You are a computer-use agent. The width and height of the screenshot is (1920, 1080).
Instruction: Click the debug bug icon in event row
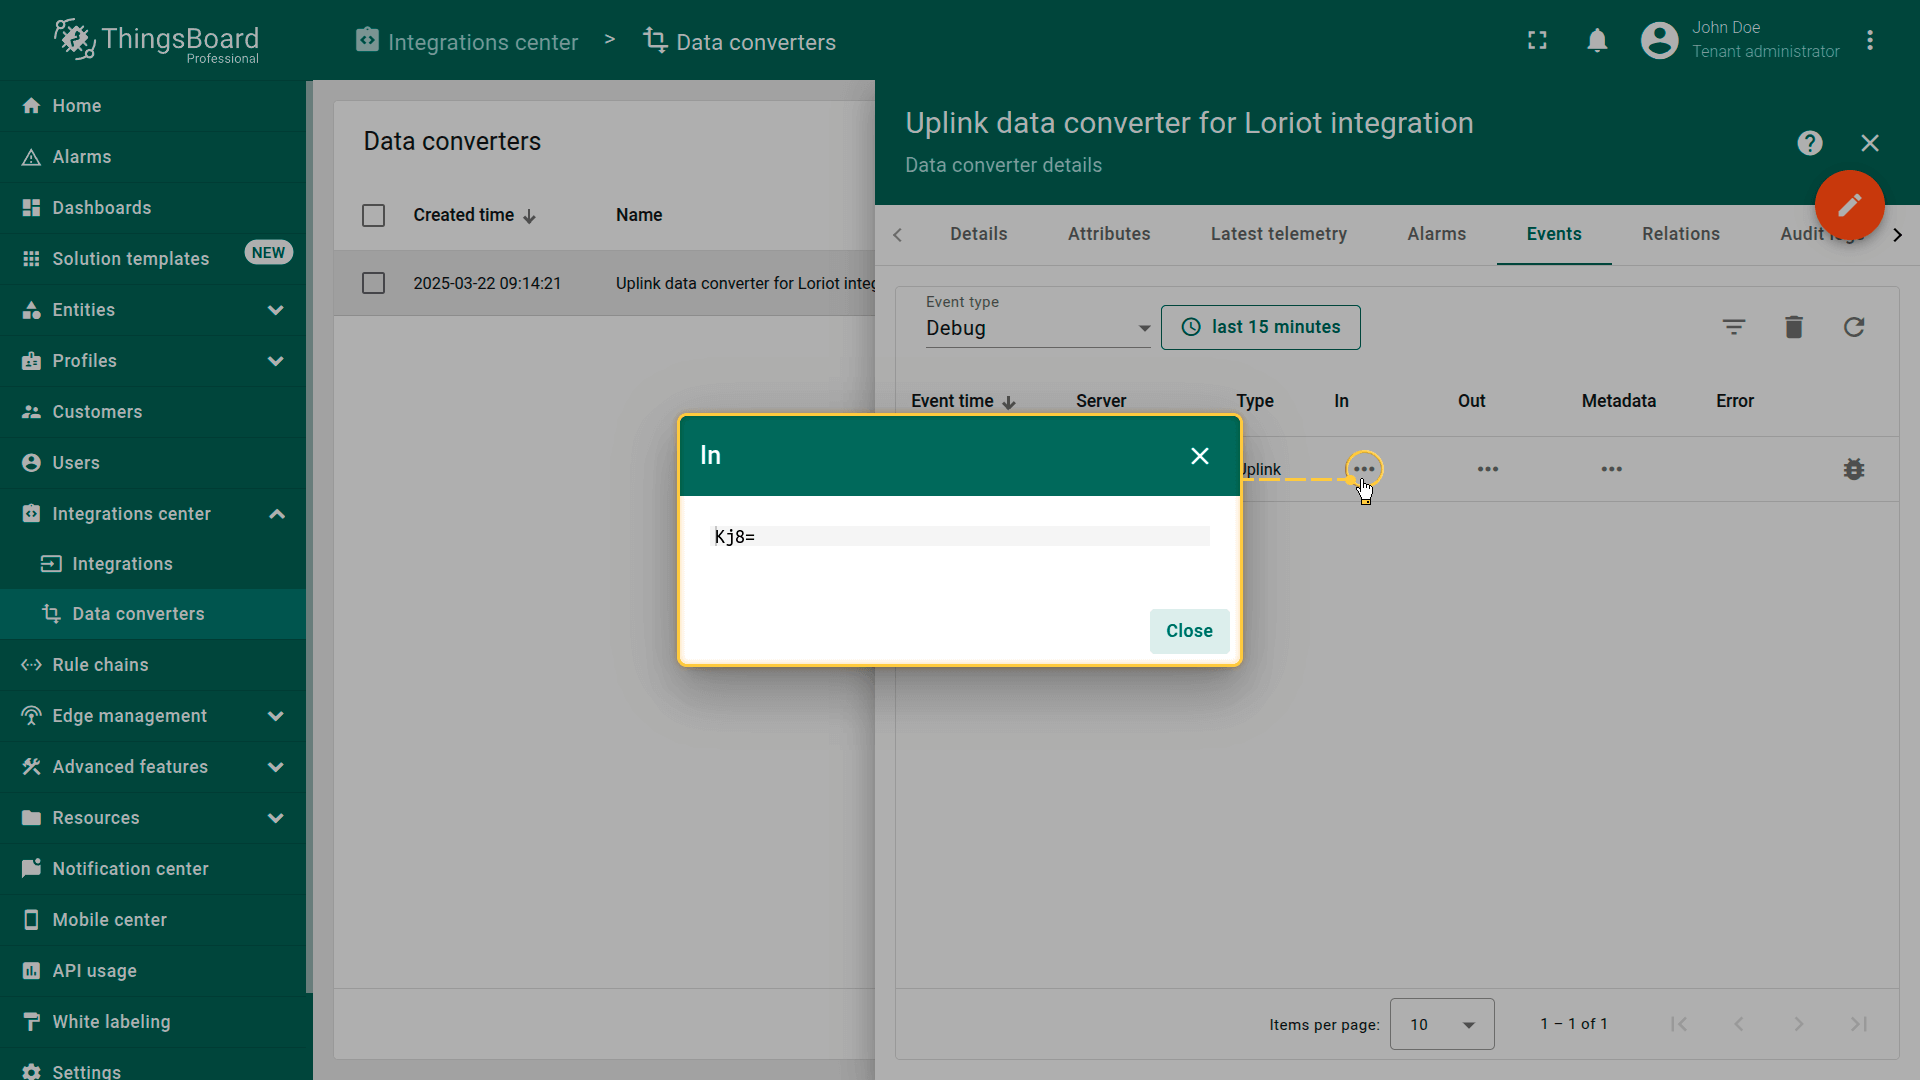(x=1853, y=469)
